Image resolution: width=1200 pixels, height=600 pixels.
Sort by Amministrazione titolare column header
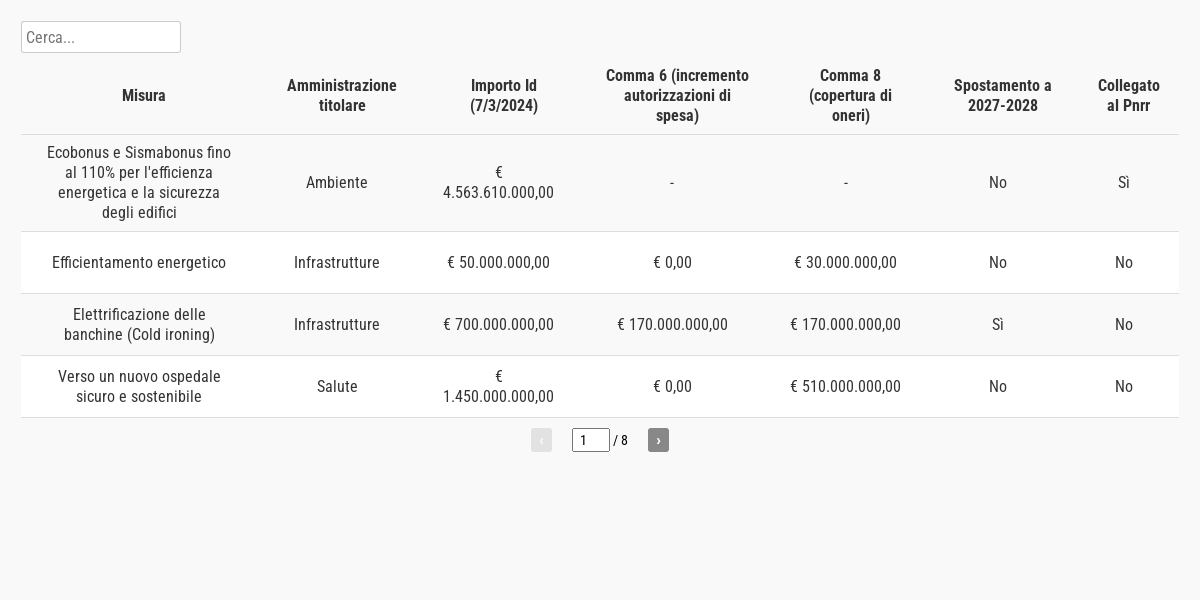(342, 96)
